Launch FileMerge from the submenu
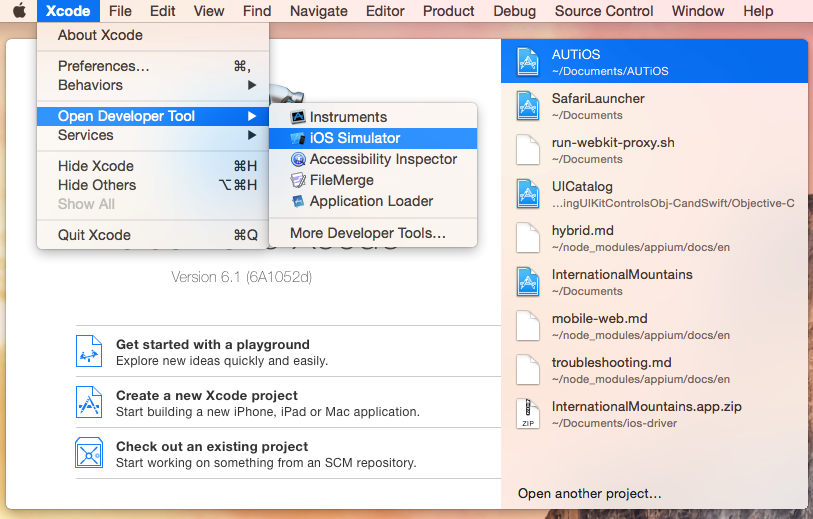 (373, 180)
